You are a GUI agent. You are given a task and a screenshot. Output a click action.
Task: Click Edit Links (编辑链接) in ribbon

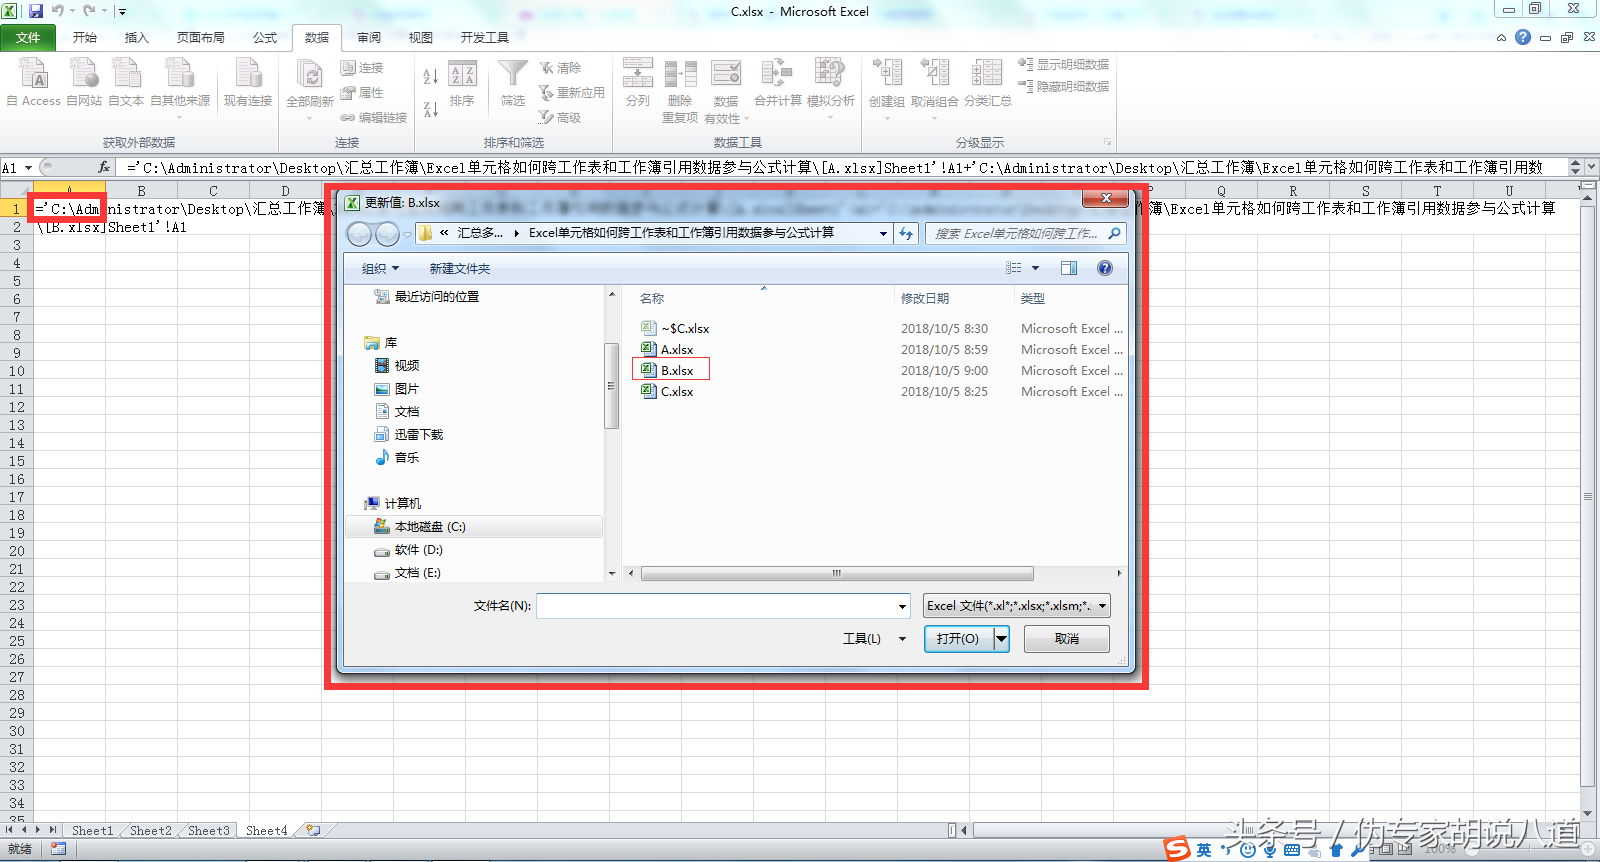point(373,117)
